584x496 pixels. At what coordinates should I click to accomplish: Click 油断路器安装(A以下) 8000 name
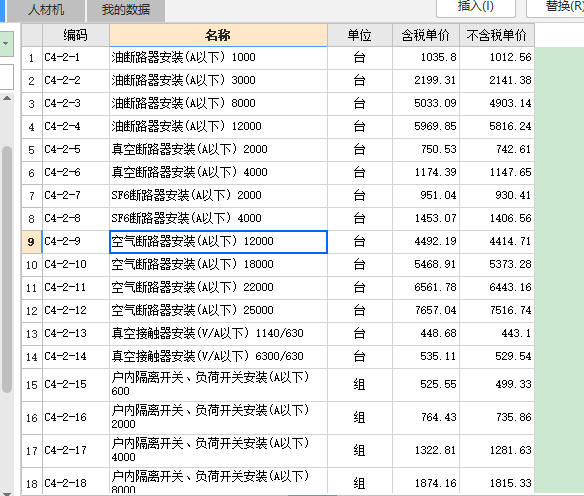click(218, 104)
